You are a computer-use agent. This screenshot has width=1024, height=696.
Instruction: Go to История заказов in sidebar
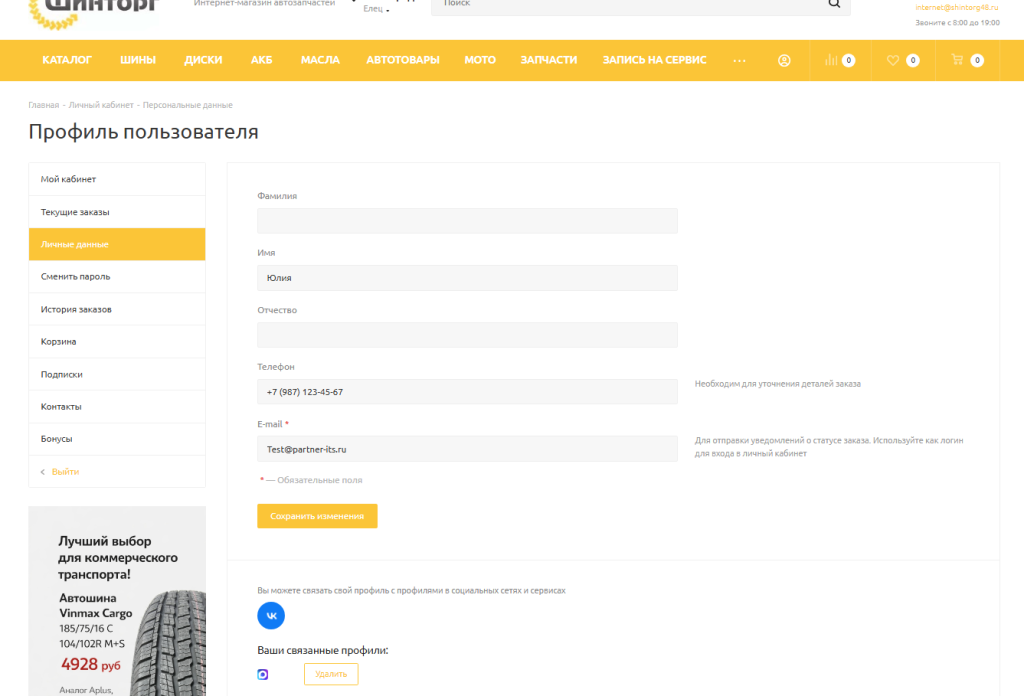pos(117,309)
